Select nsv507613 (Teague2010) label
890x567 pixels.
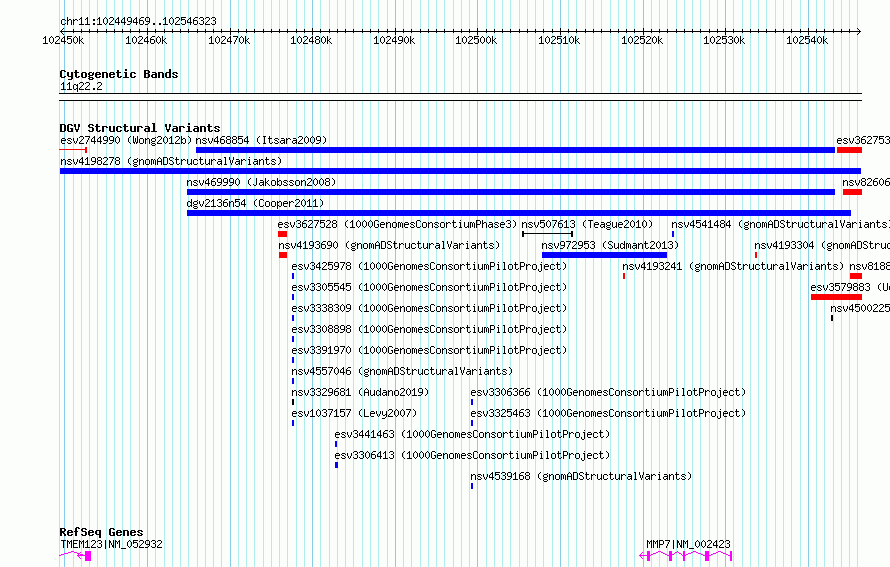point(587,224)
